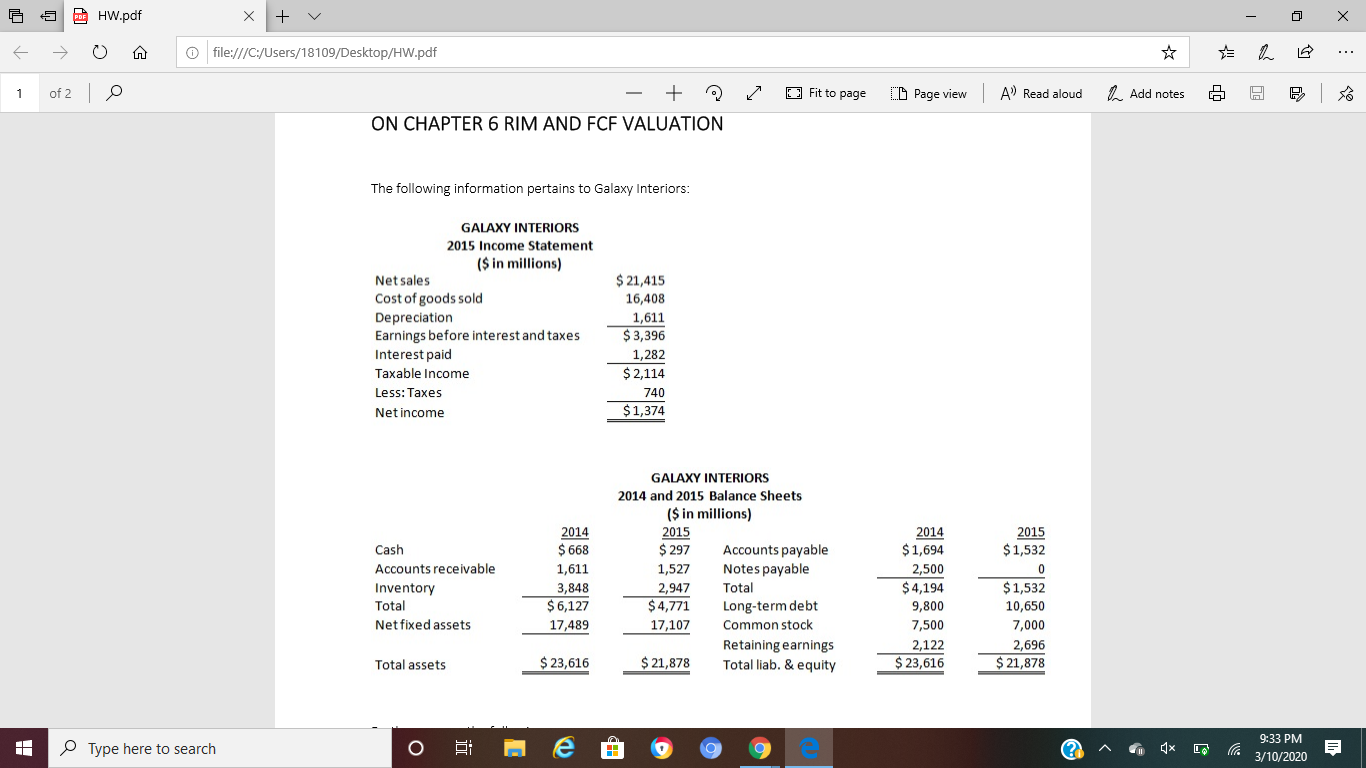Refresh the page
Image resolution: width=1366 pixels, height=768 pixels.
tap(100, 52)
